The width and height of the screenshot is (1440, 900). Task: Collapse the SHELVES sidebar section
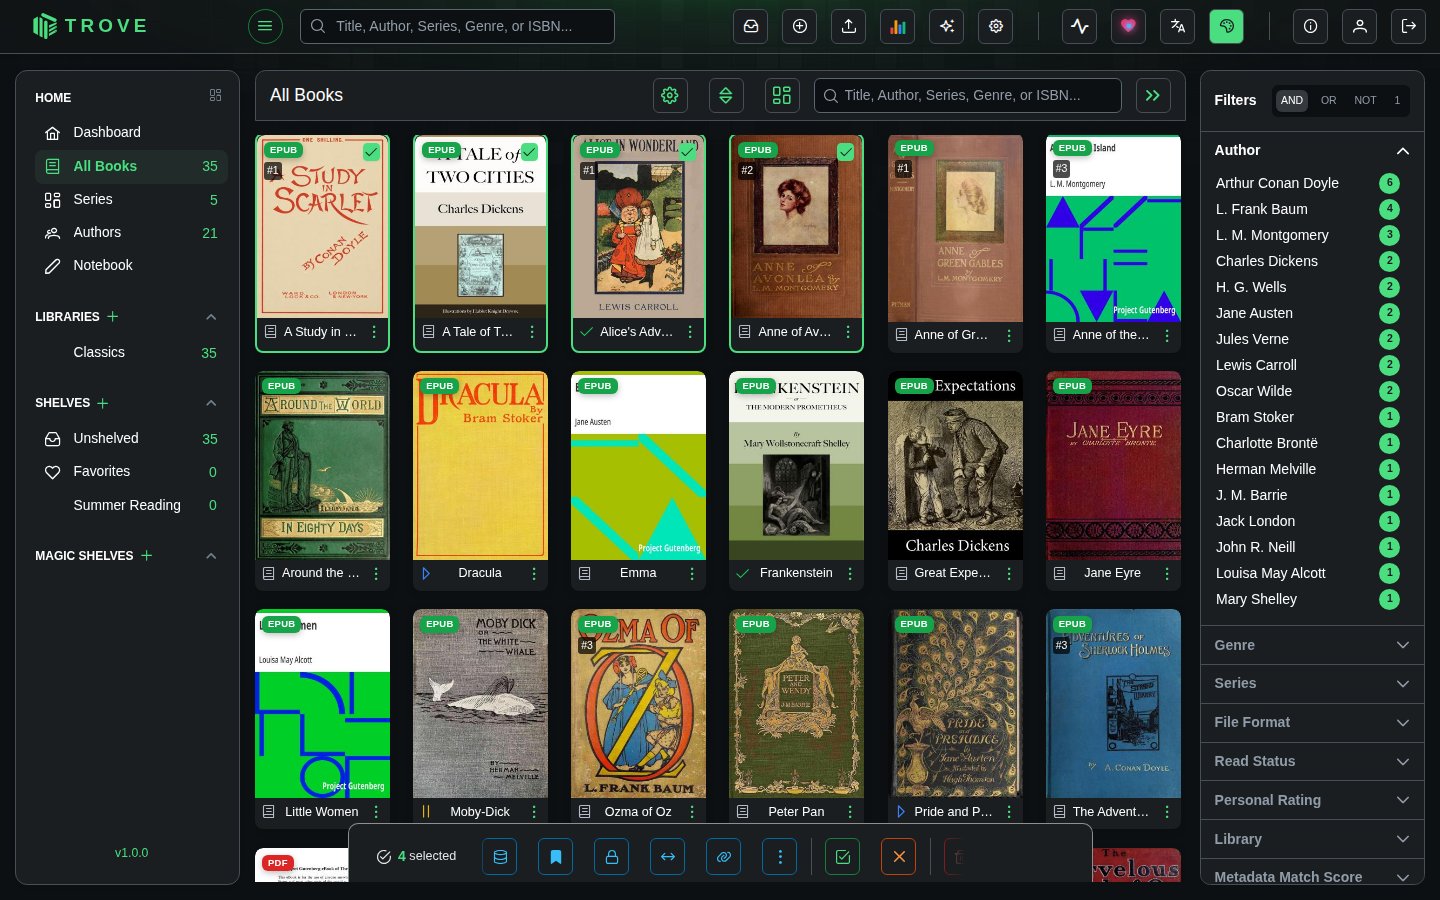click(x=211, y=403)
